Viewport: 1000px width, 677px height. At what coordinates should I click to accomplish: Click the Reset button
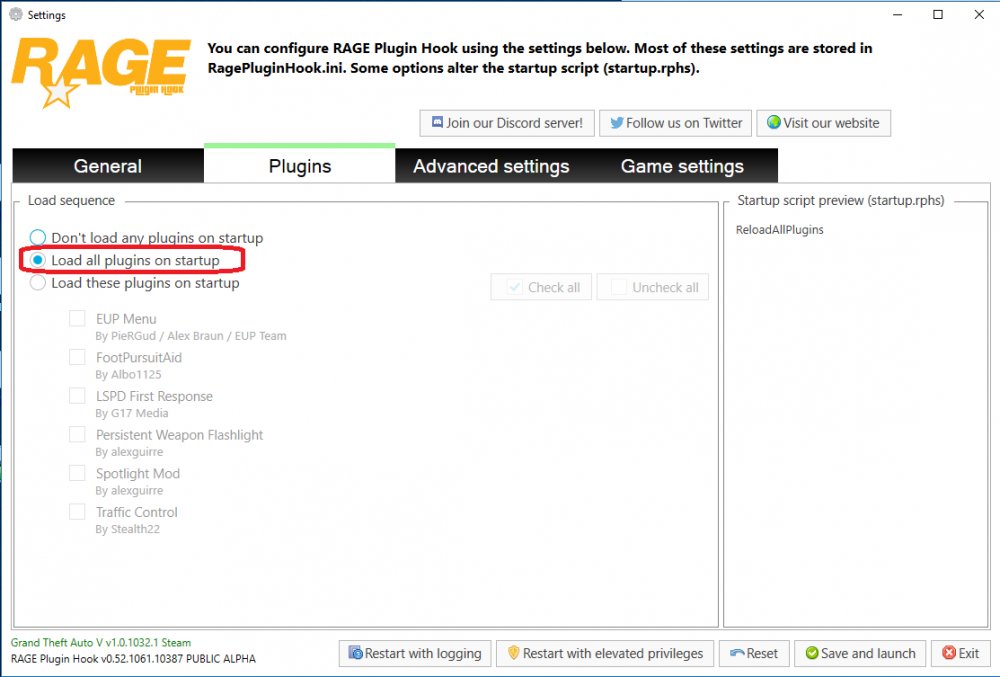tap(754, 653)
